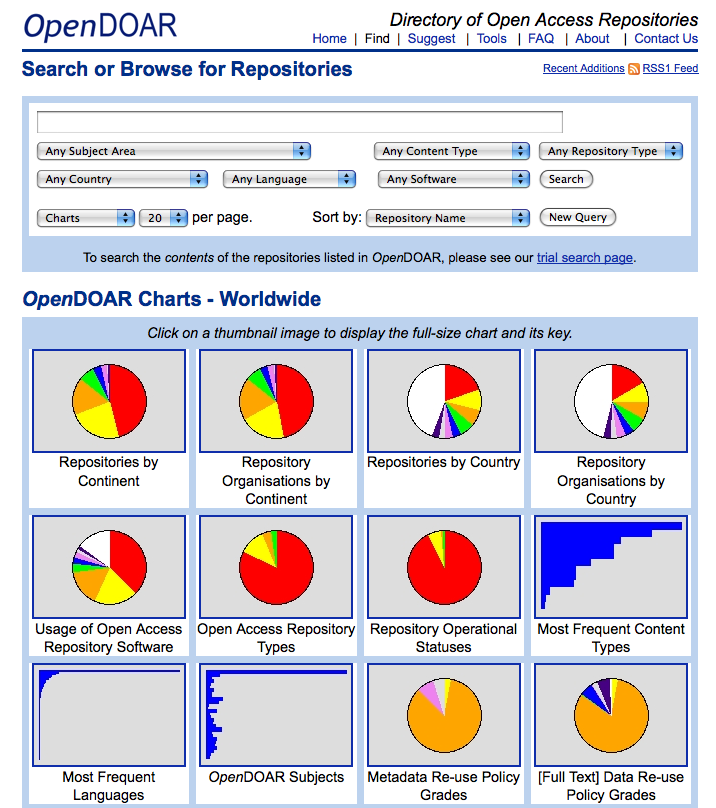
Task: Click the Repositories by Country caption
Action: 444,462
